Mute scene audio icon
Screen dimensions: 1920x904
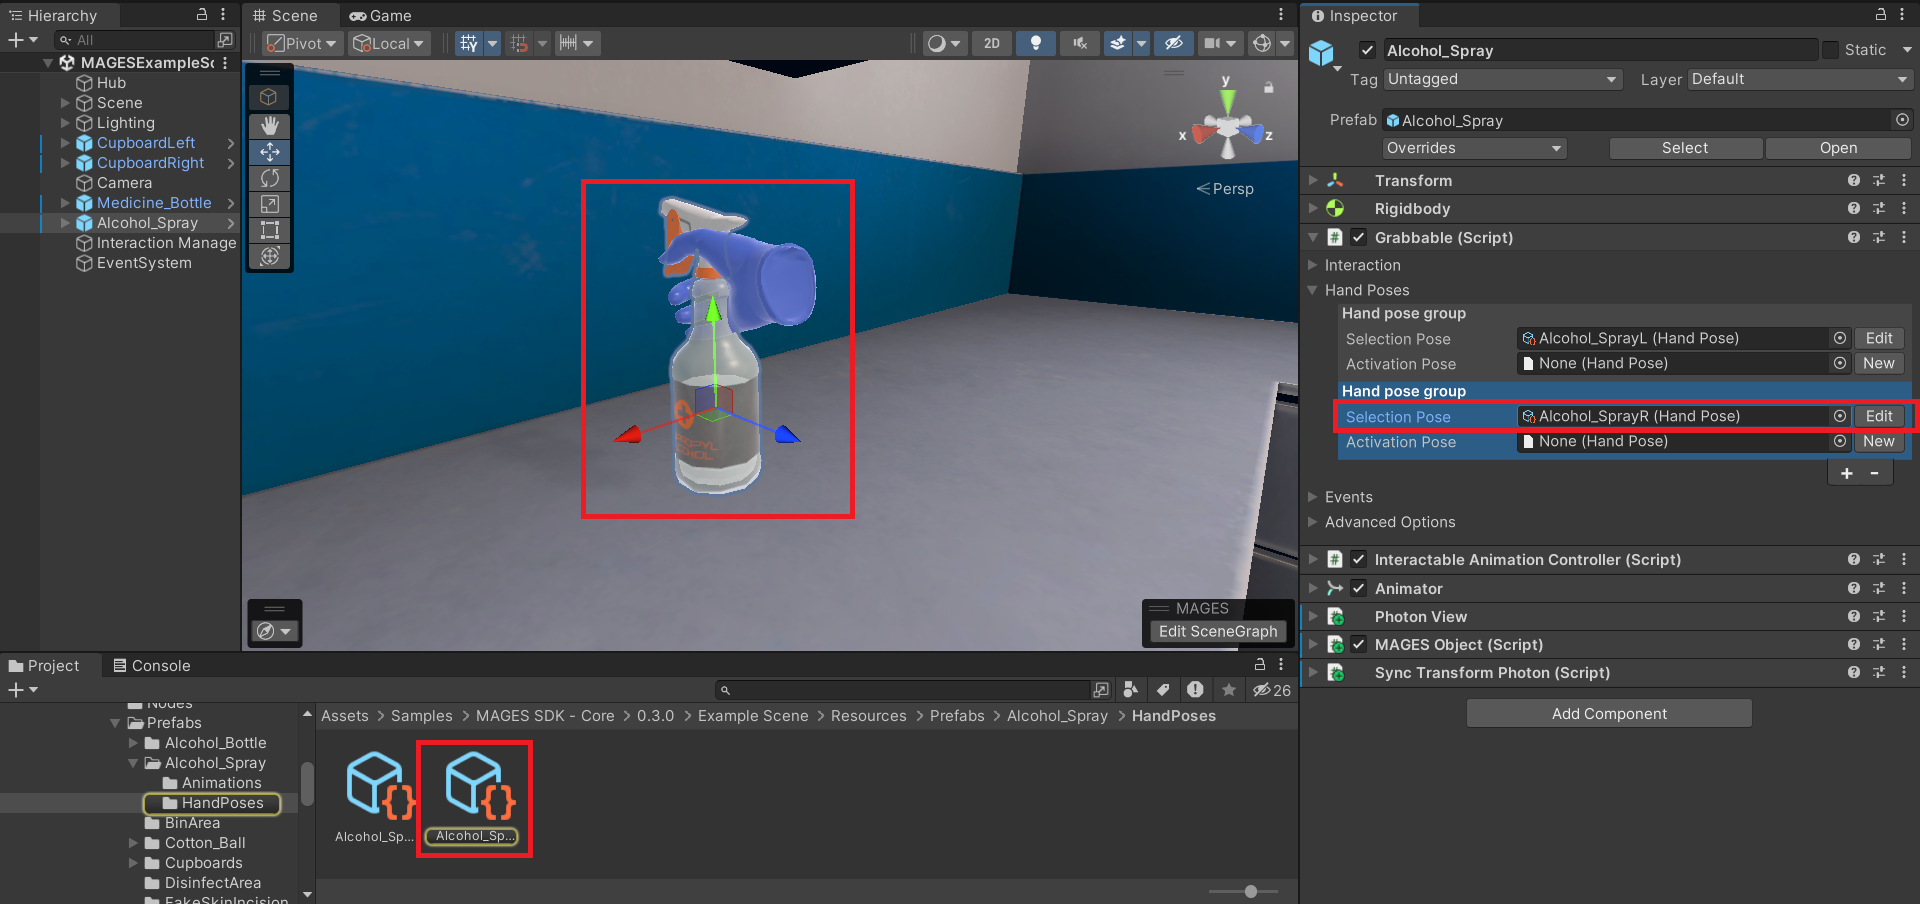pyautogui.click(x=1080, y=43)
